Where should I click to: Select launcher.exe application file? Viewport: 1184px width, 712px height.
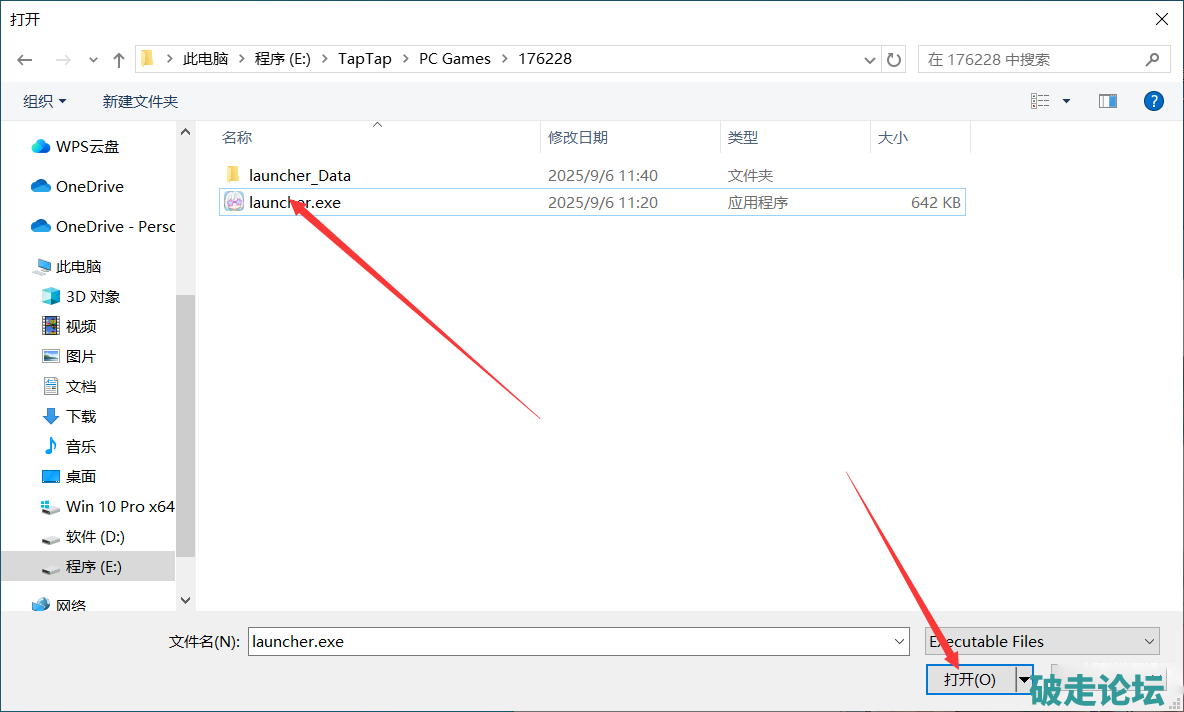point(295,202)
